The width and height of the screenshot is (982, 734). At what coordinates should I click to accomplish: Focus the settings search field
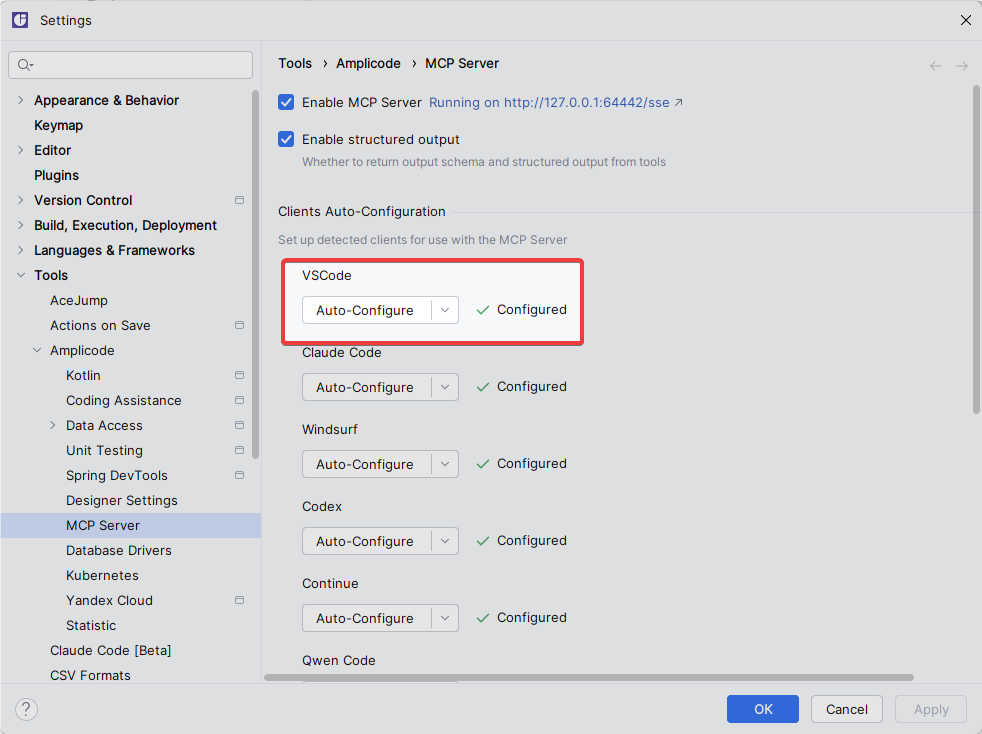coord(130,65)
